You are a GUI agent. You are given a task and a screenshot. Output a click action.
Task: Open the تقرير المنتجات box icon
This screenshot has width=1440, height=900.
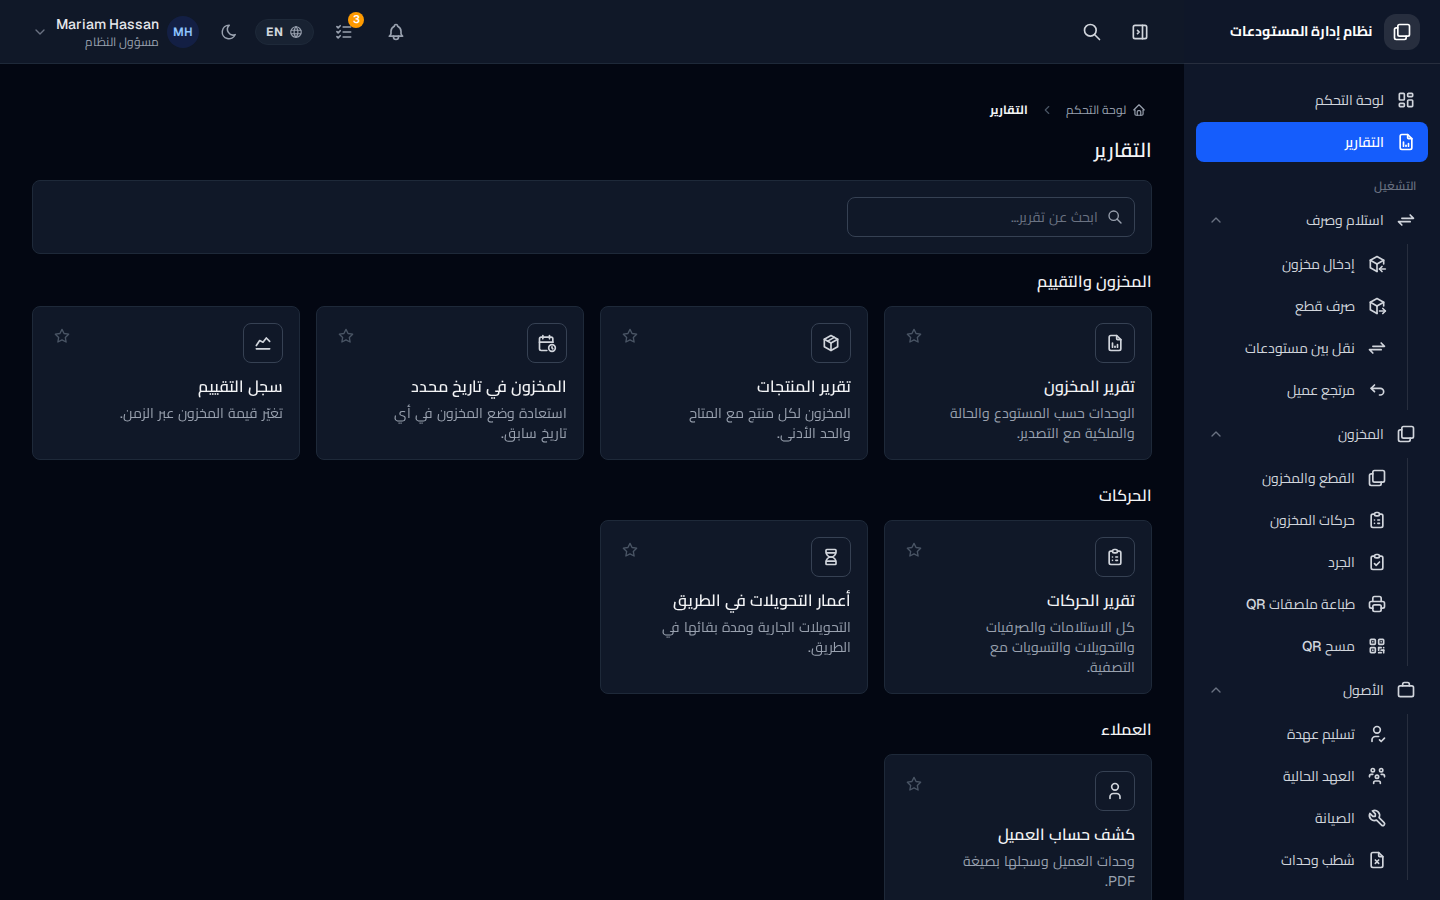pyautogui.click(x=831, y=343)
